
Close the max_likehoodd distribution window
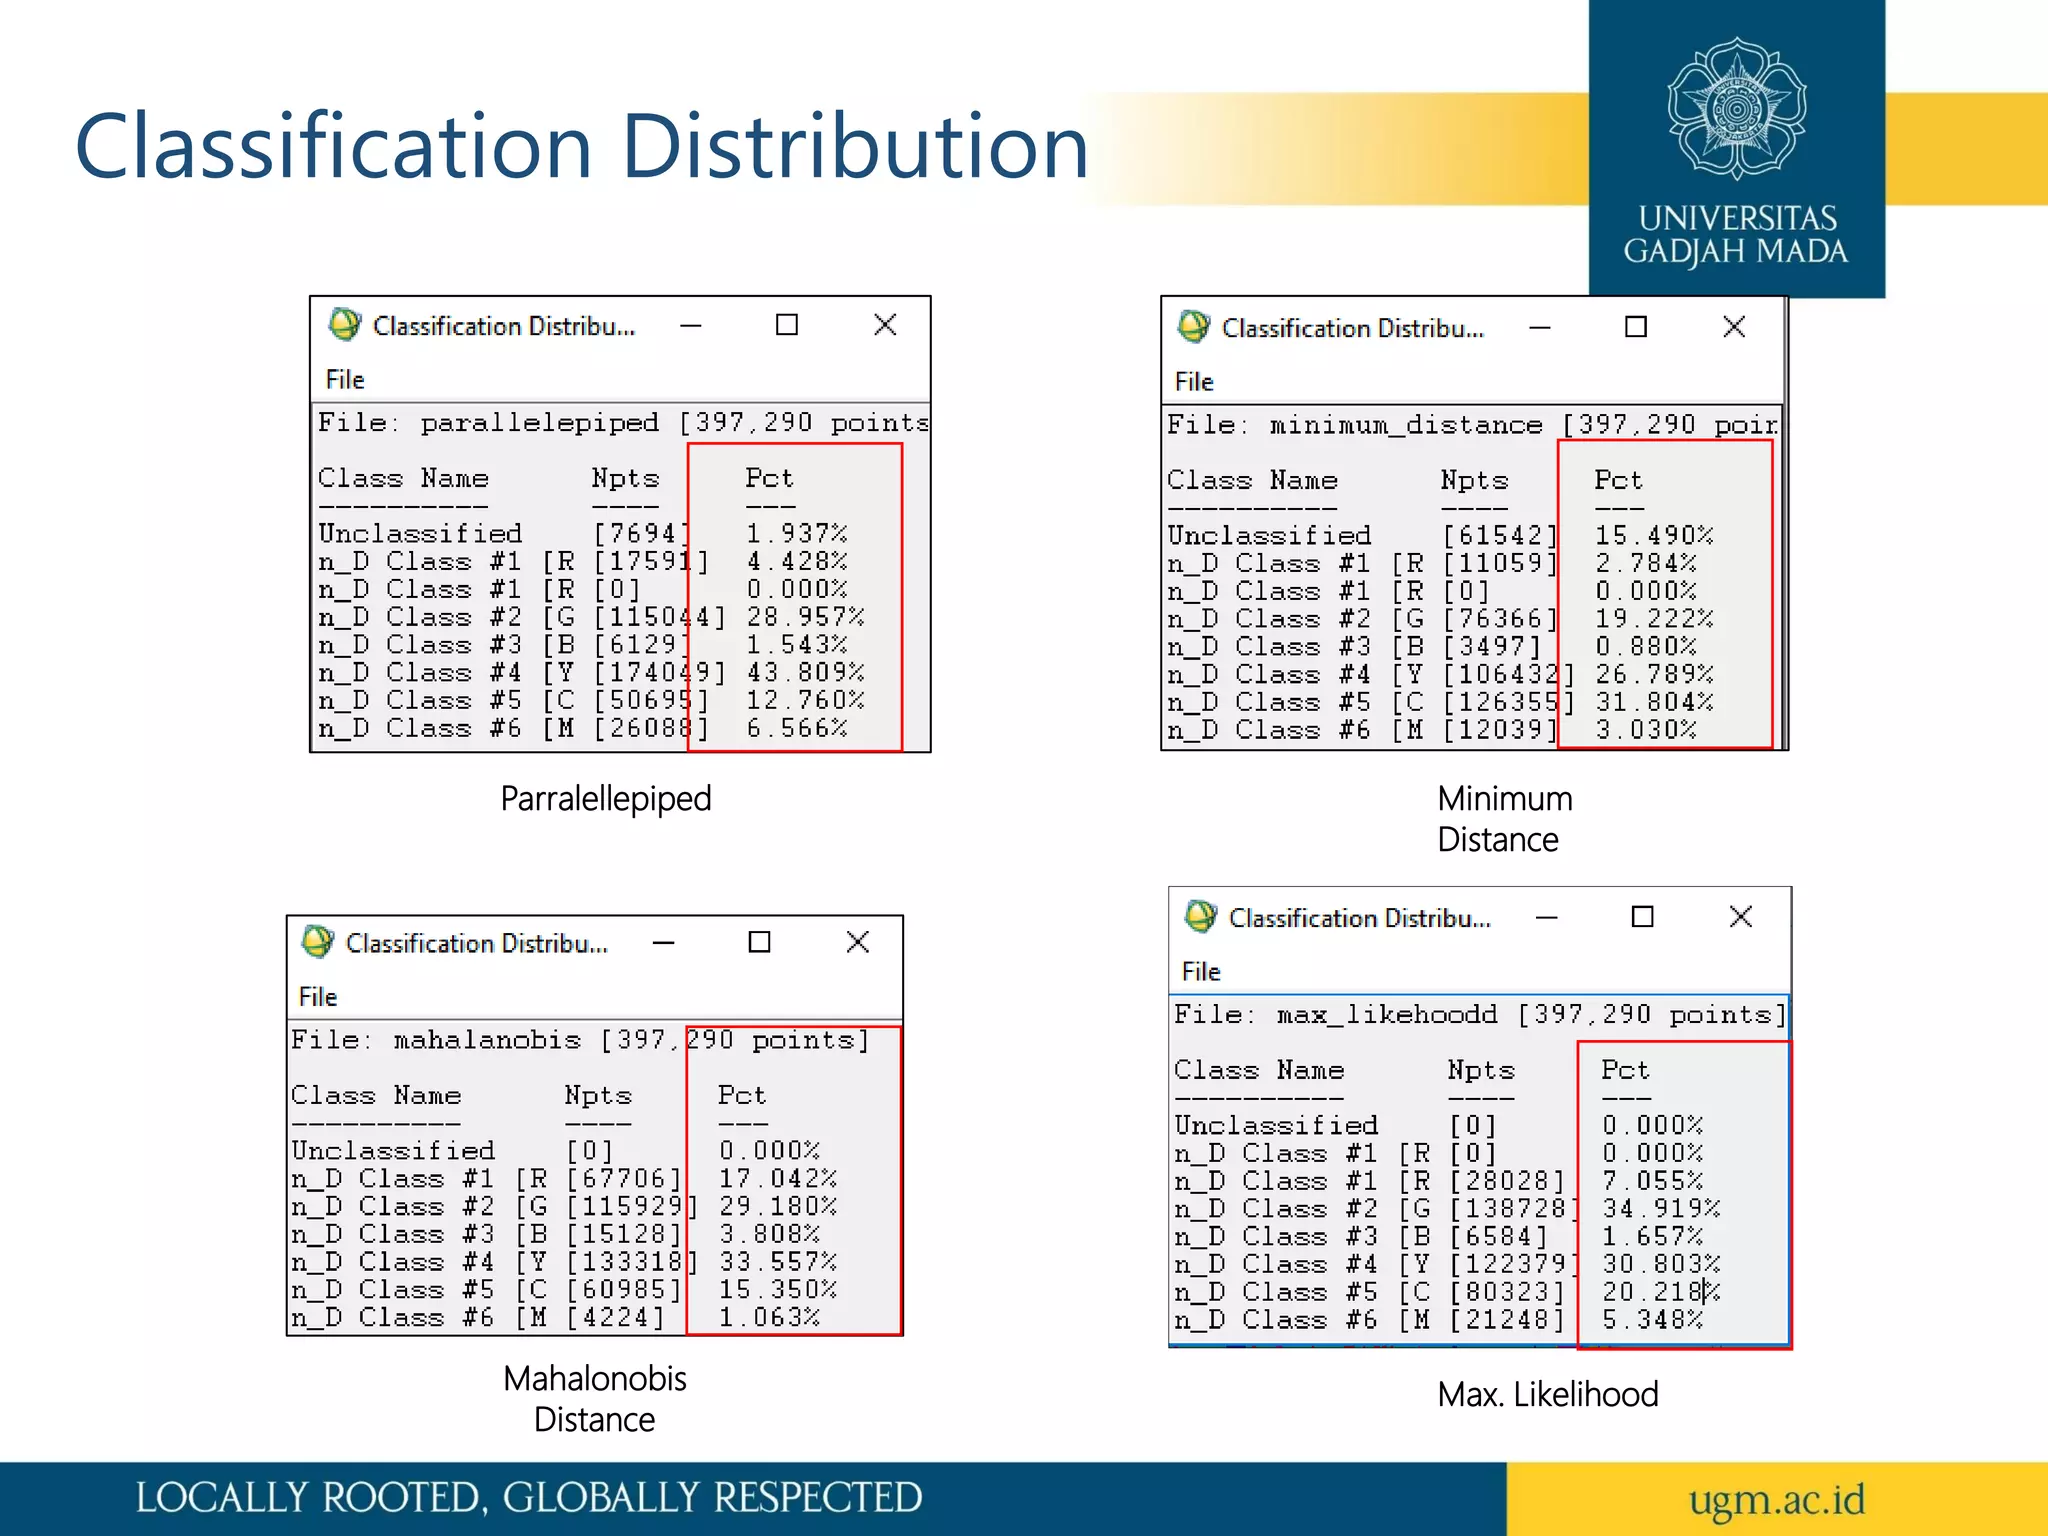coord(1741,917)
